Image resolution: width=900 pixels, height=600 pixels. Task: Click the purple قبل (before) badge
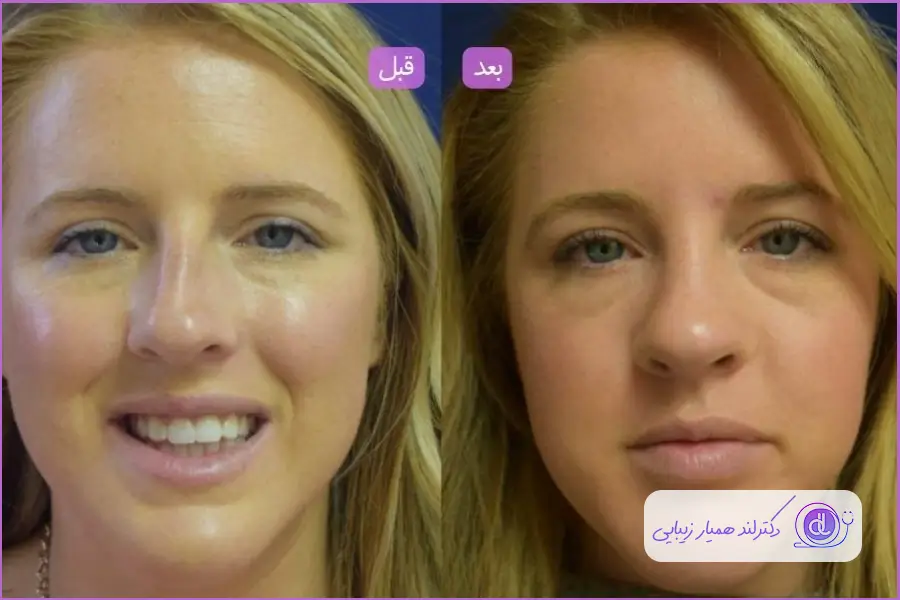pos(397,68)
